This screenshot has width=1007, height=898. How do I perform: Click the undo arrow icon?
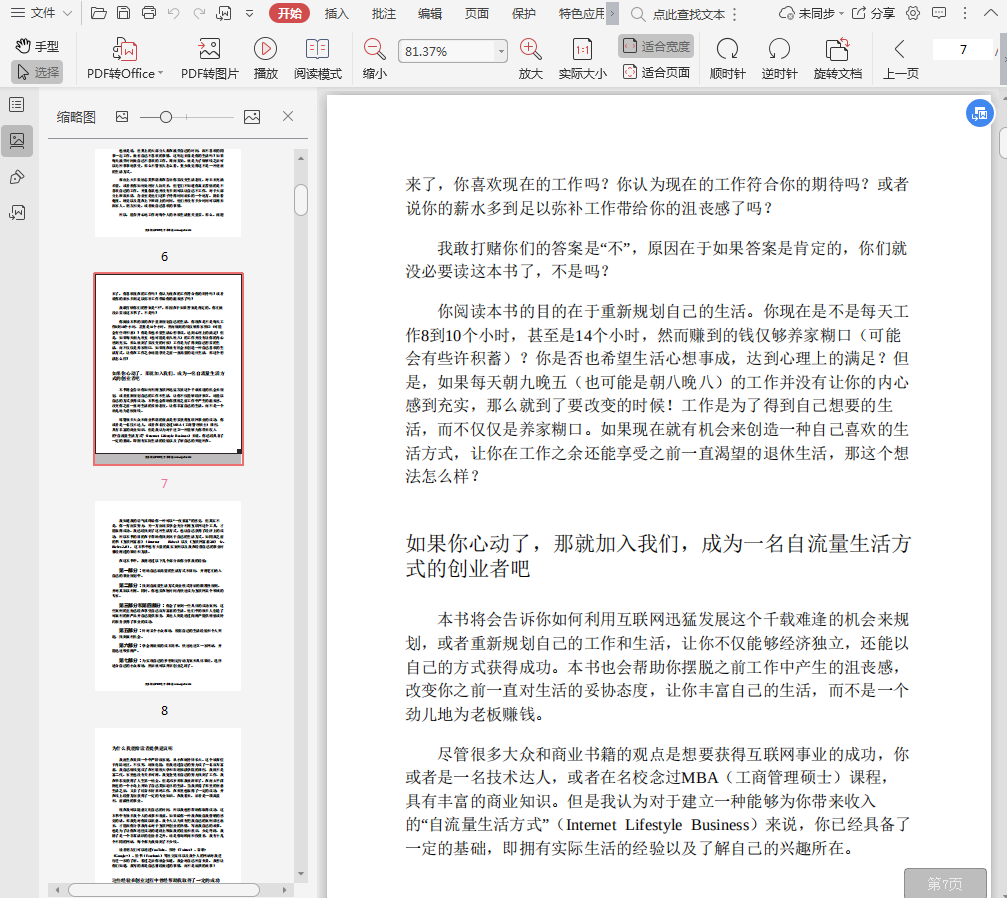[173, 13]
